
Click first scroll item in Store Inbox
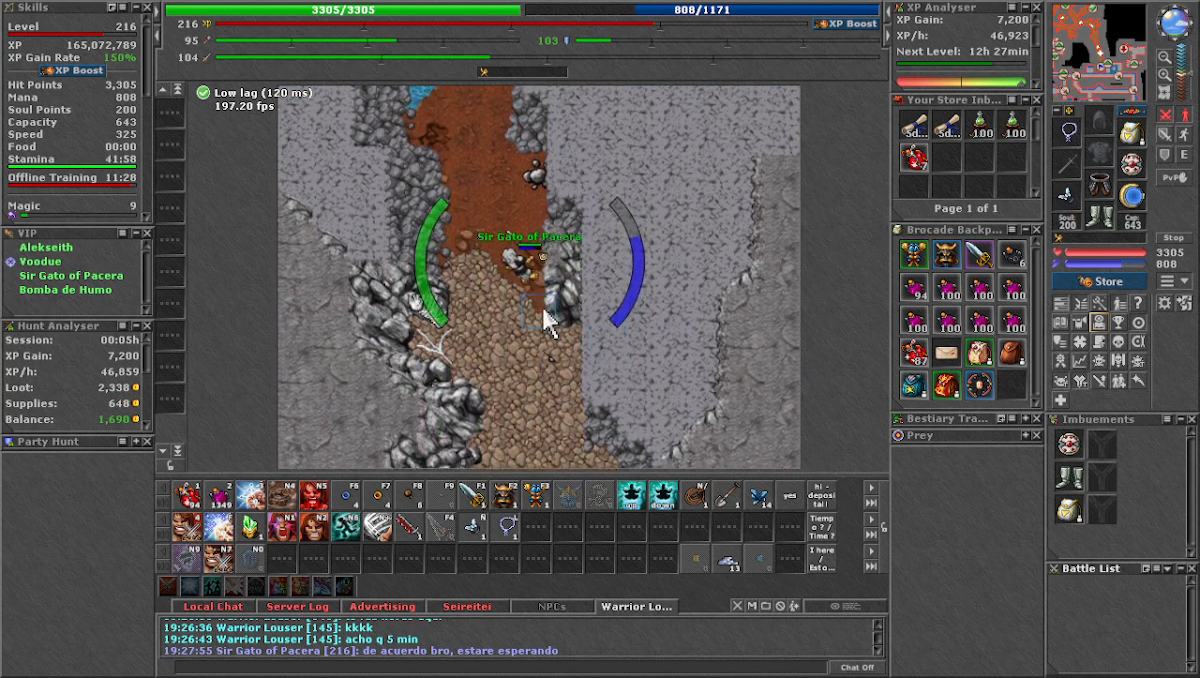tap(914, 126)
